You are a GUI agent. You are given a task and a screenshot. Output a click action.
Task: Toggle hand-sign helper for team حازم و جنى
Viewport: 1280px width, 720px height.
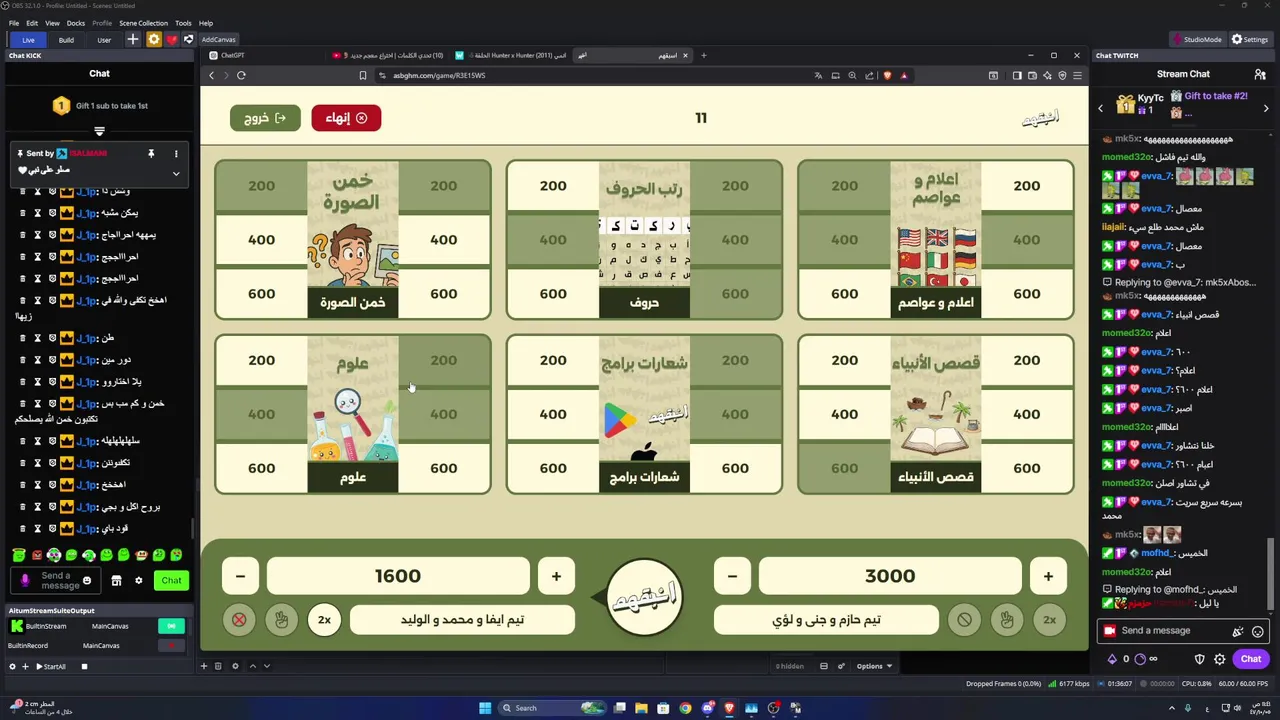point(1006,620)
